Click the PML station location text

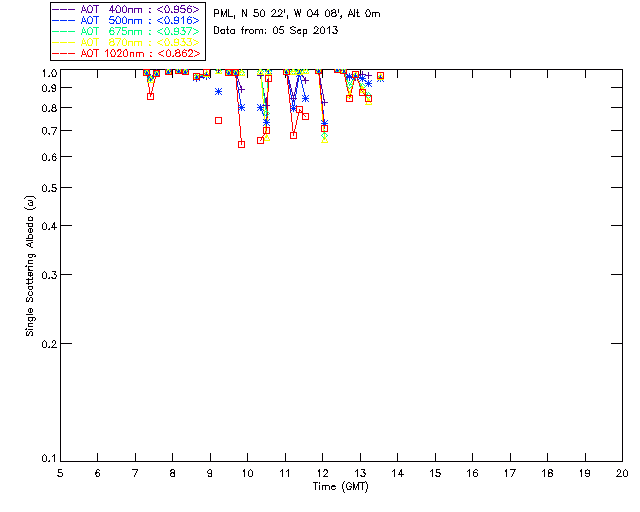point(297,14)
